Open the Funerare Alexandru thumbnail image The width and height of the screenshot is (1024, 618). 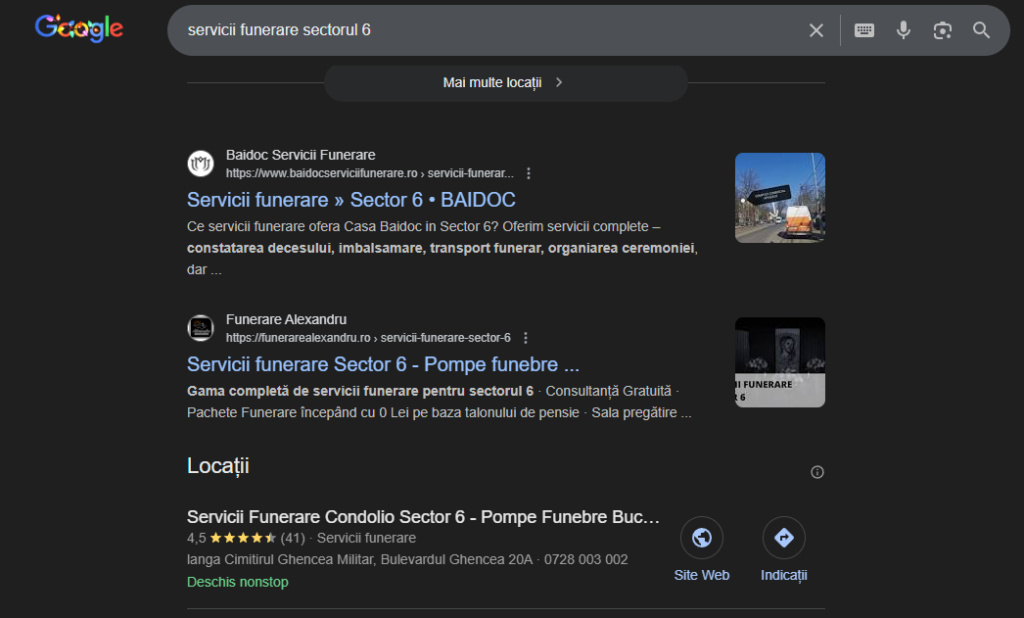point(780,362)
